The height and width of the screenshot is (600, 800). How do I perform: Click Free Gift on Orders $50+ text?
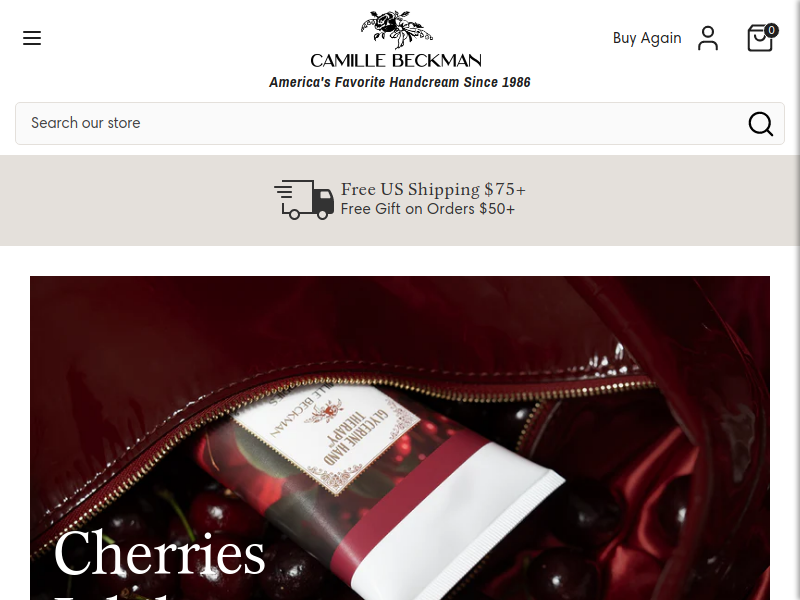click(428, 209)
